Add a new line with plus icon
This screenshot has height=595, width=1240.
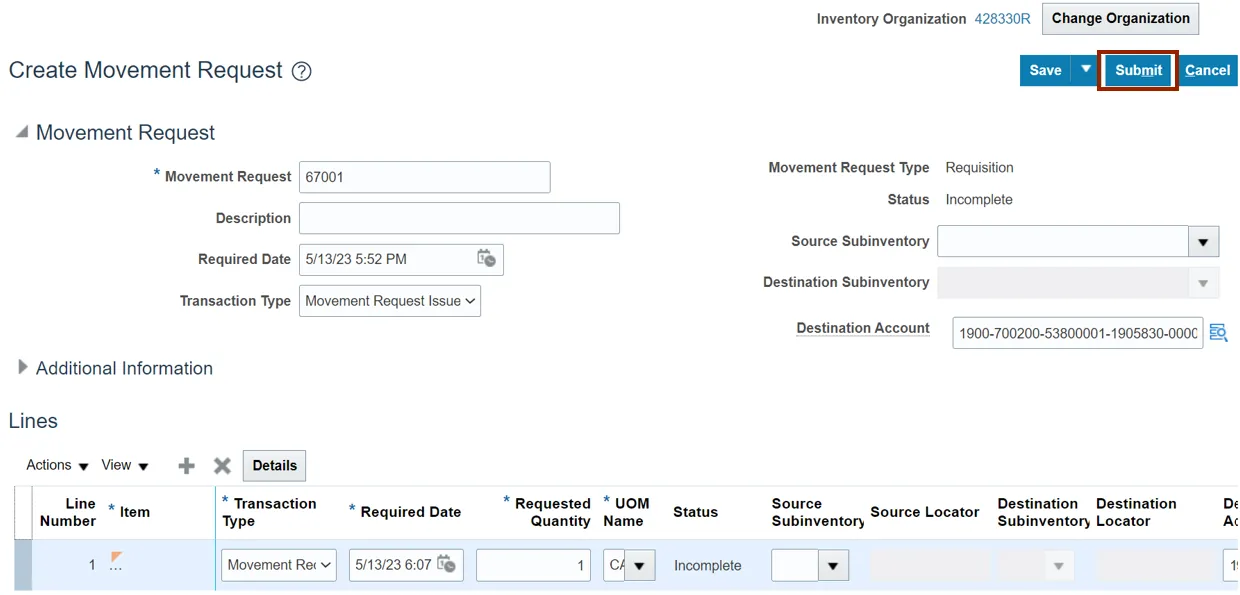point(186,466)
